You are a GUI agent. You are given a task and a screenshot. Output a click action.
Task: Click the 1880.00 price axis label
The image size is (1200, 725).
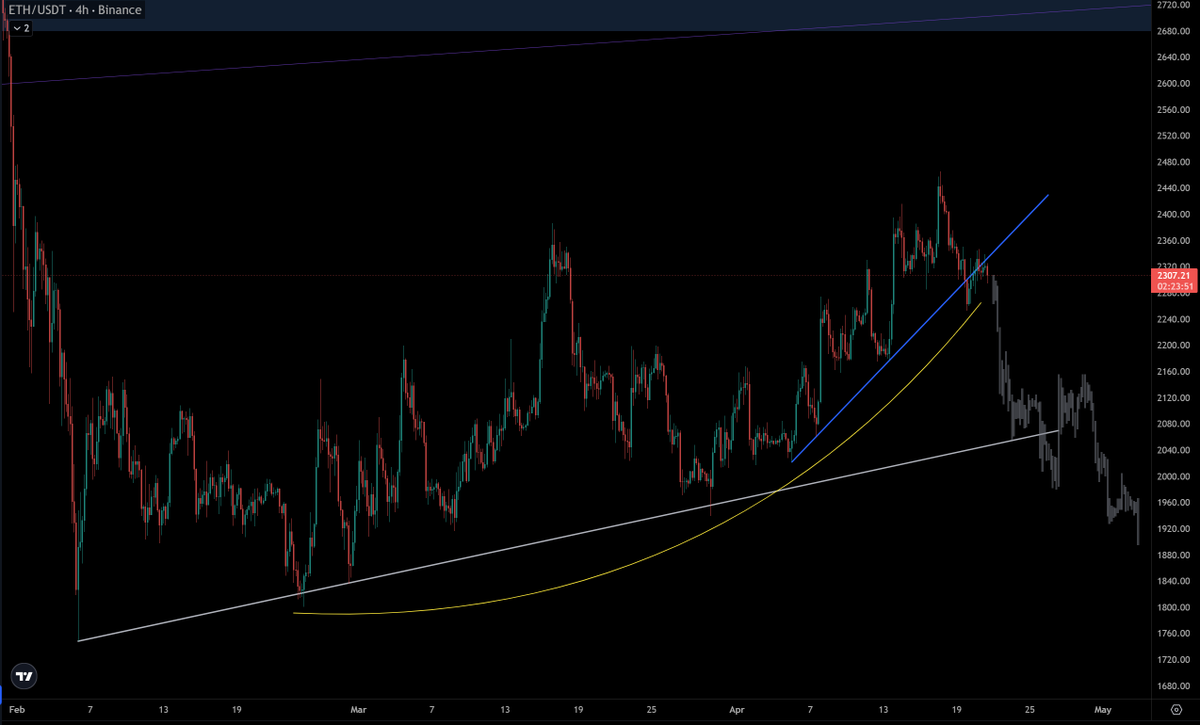(1175, 555)
